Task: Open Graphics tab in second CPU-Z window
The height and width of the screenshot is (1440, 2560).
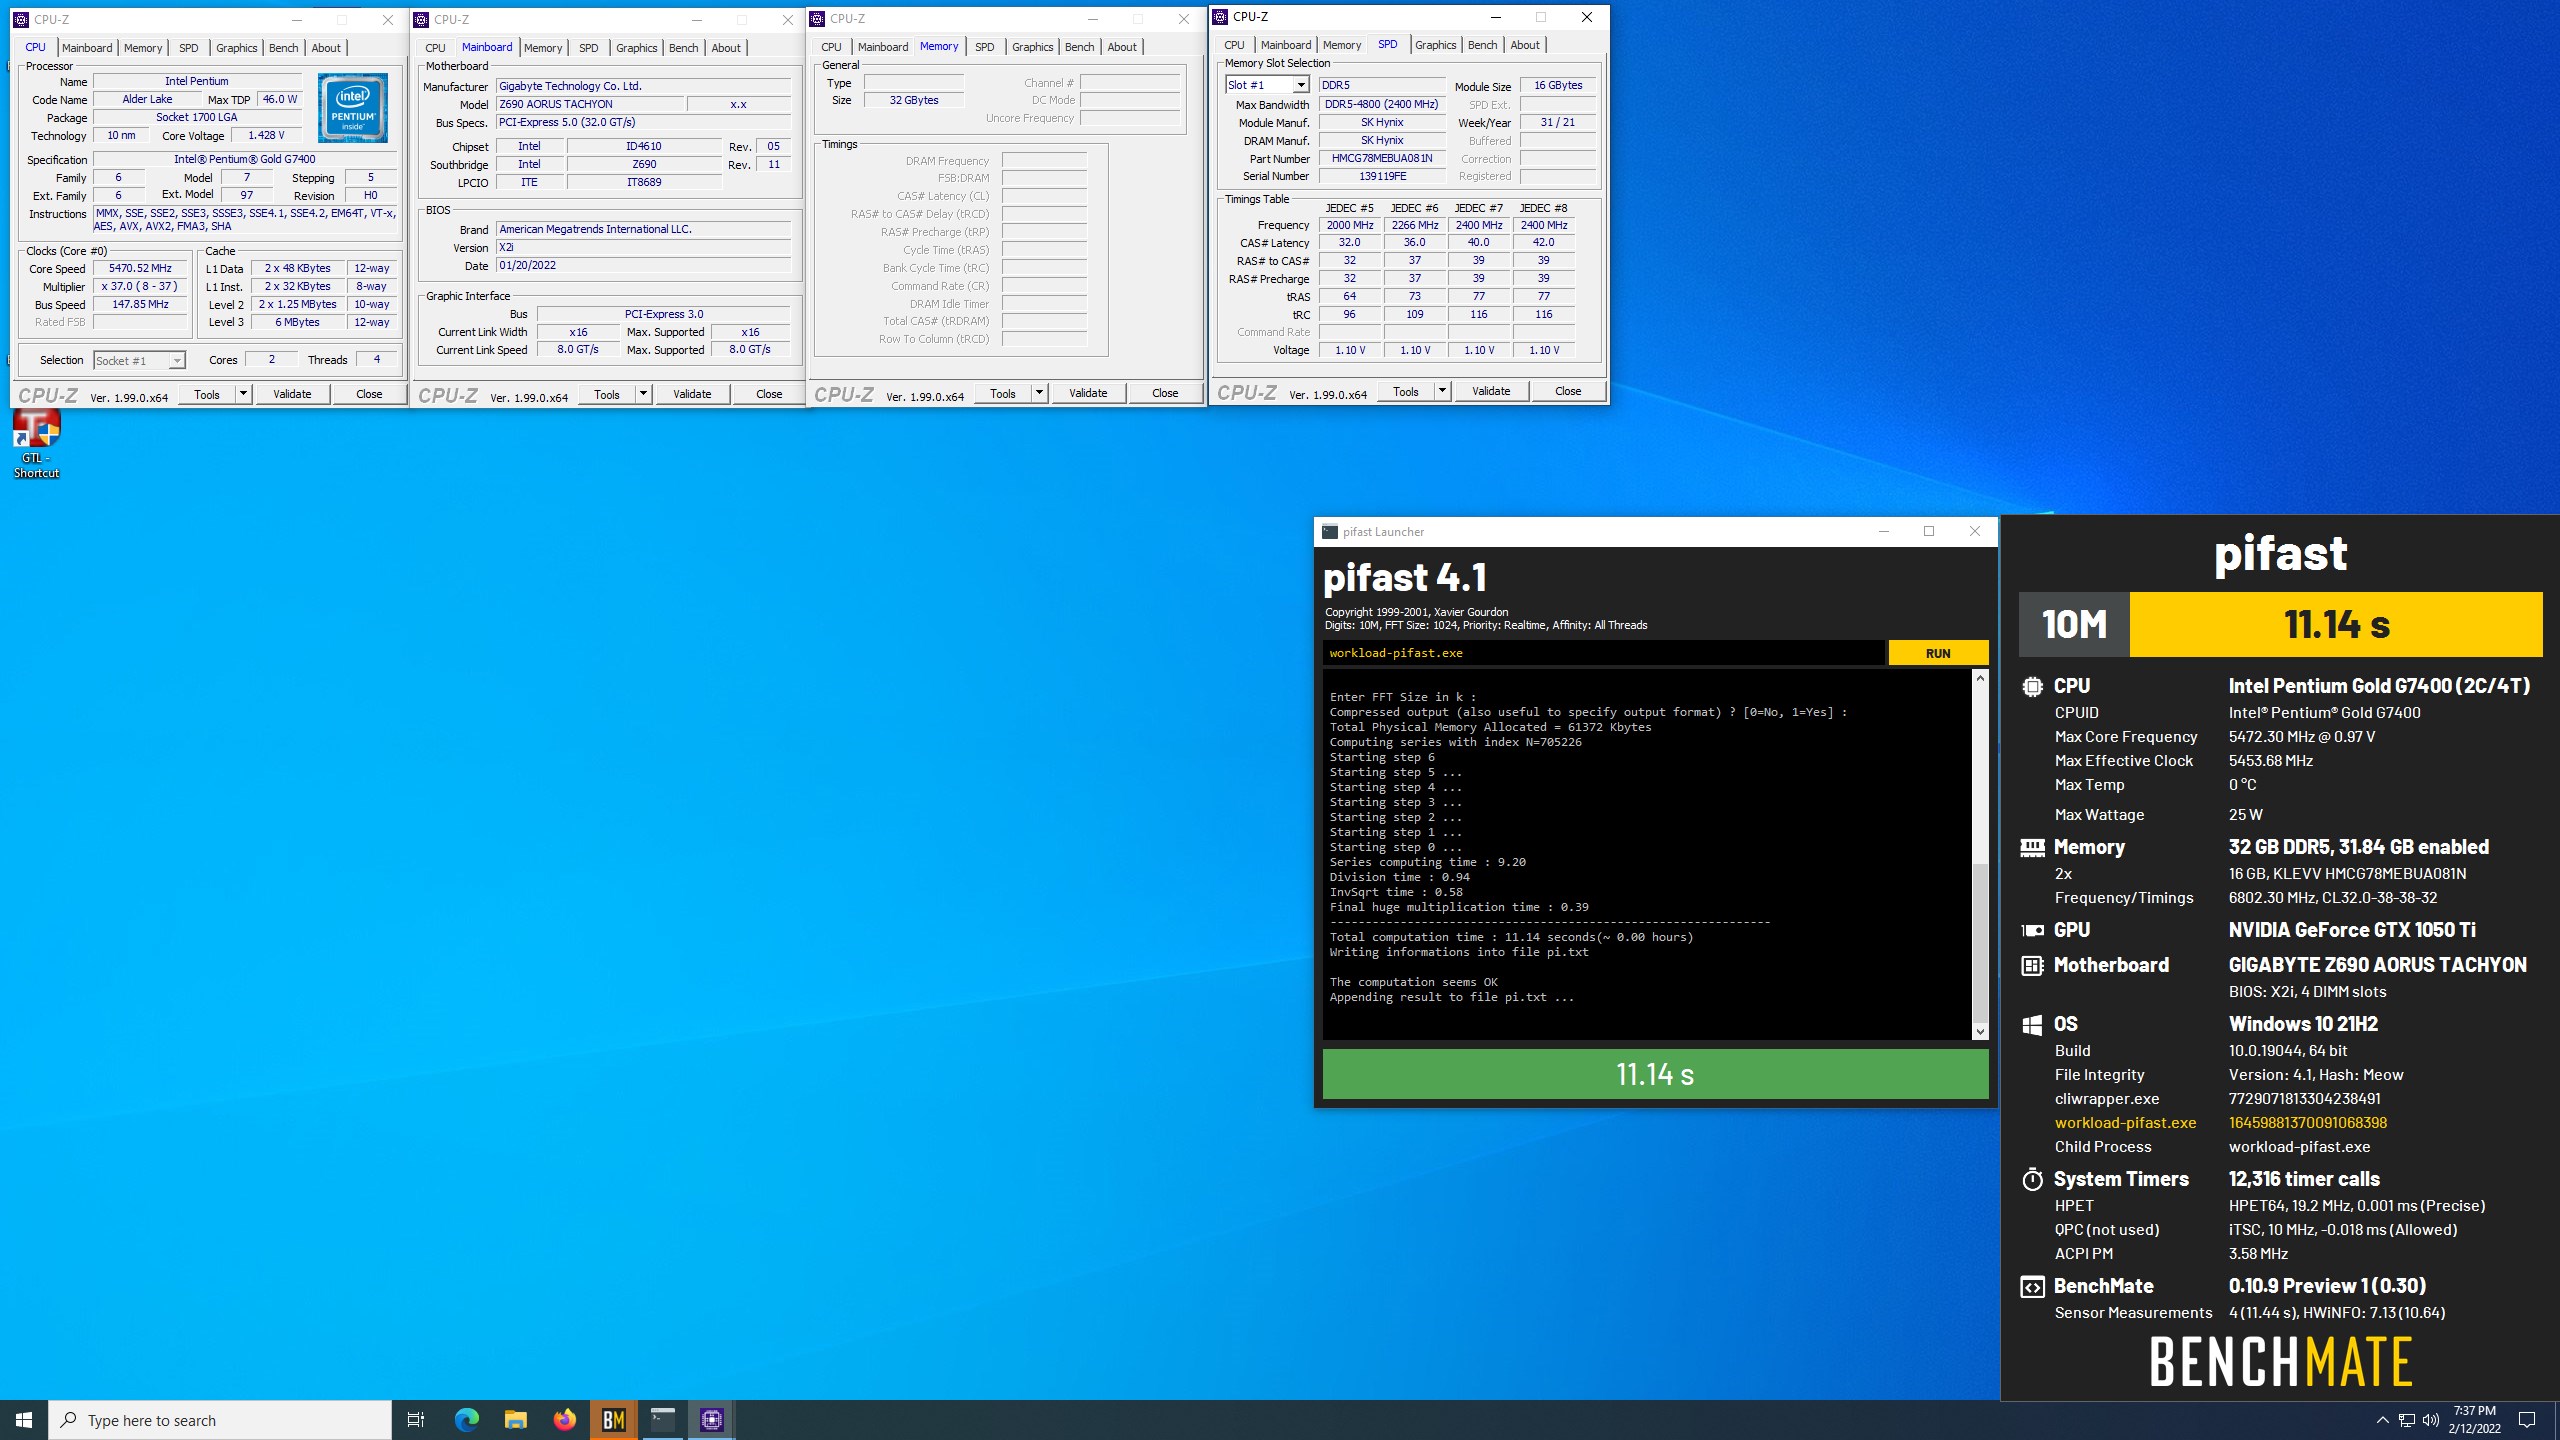Action: [636, 48]
